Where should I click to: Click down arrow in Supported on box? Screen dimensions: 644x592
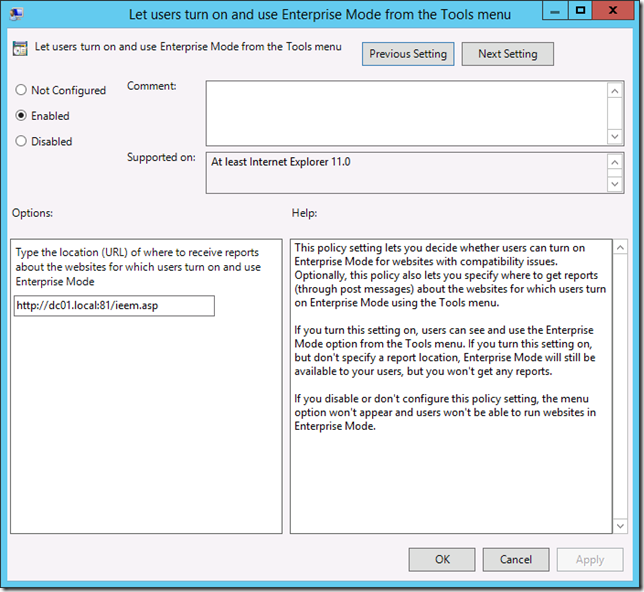click(x=615, y=183)
